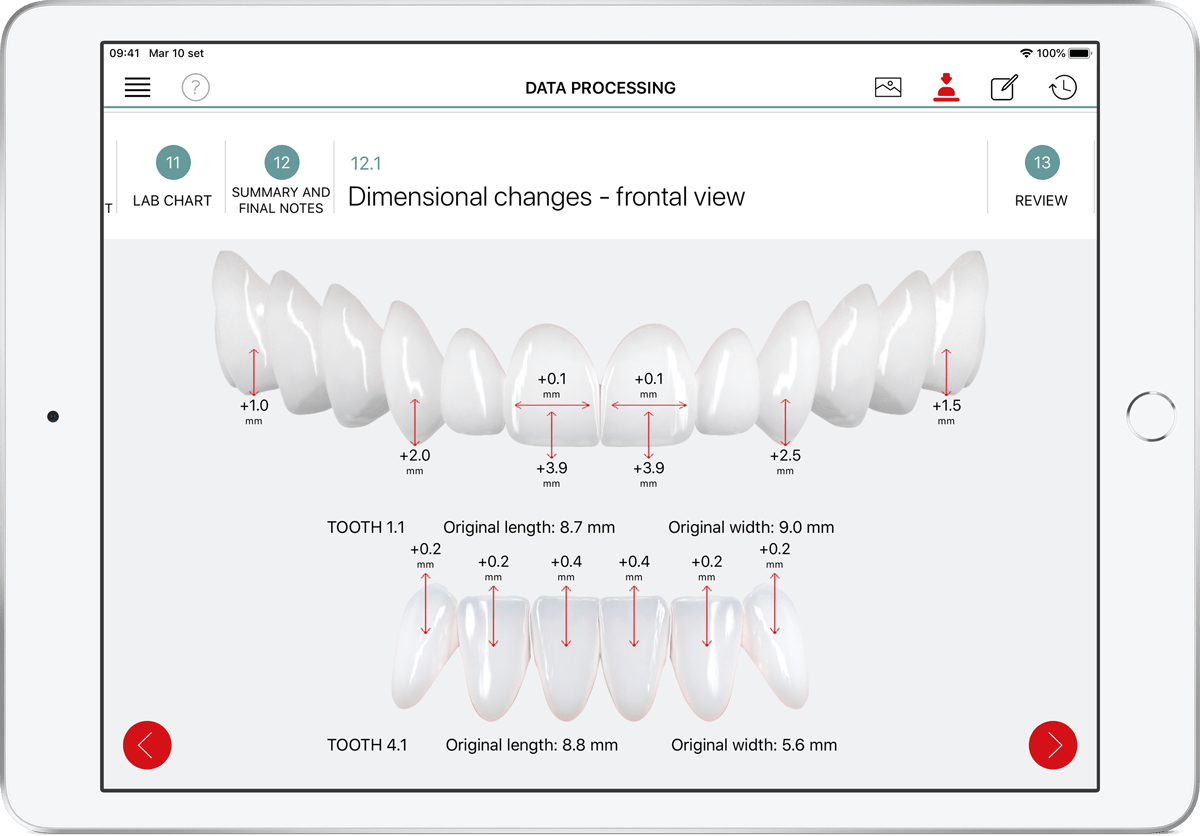Open the hamburger menu
Image resolution: width=1200 pixels, height=836 pixels.
tap(137, 88)
